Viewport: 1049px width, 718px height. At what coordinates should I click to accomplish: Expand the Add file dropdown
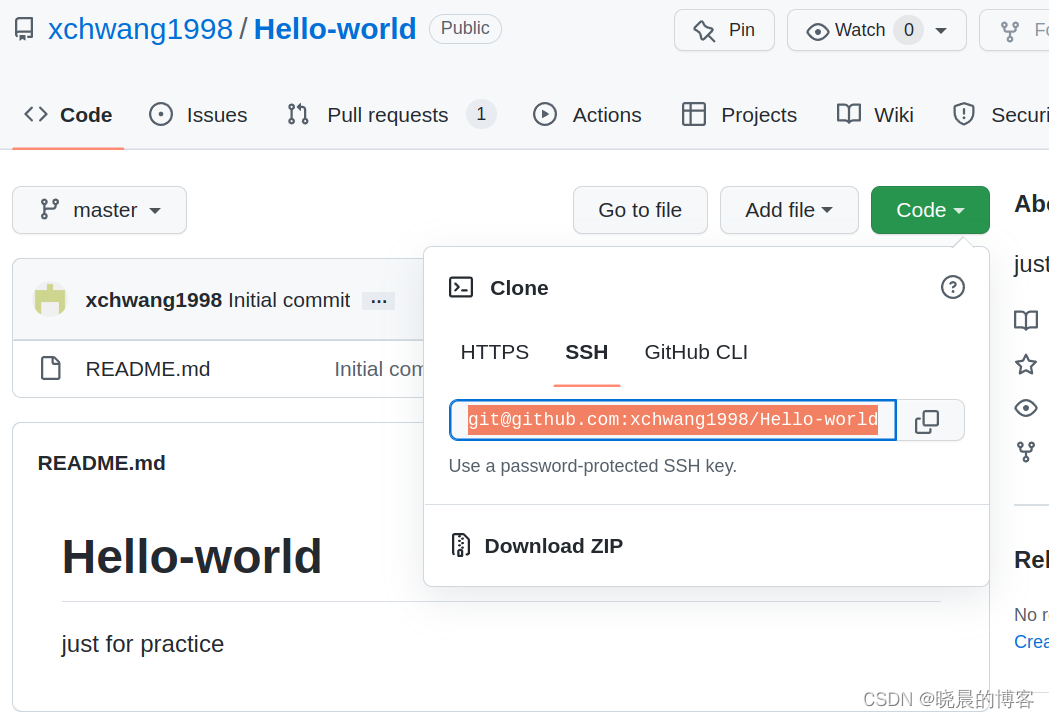tap(789, 210)
